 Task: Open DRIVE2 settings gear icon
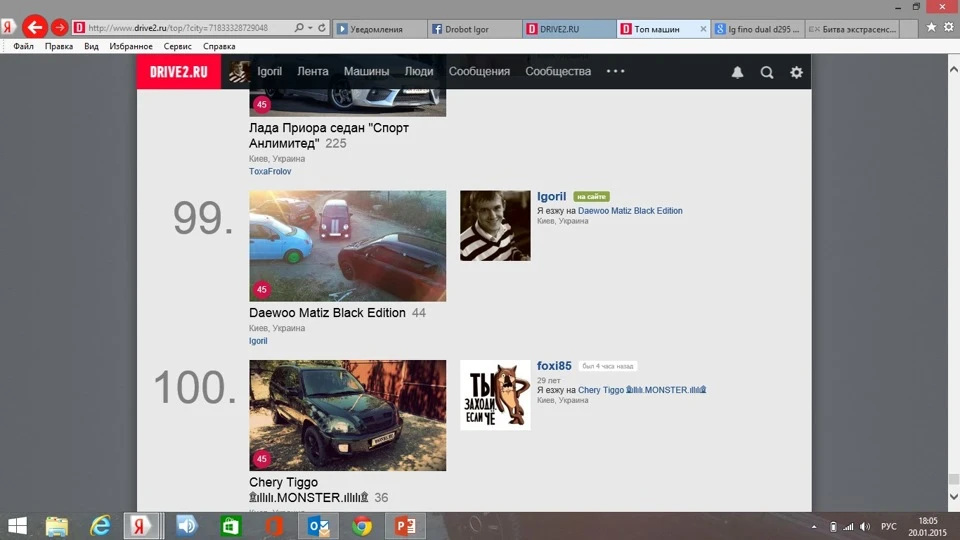tap(796, 72)
